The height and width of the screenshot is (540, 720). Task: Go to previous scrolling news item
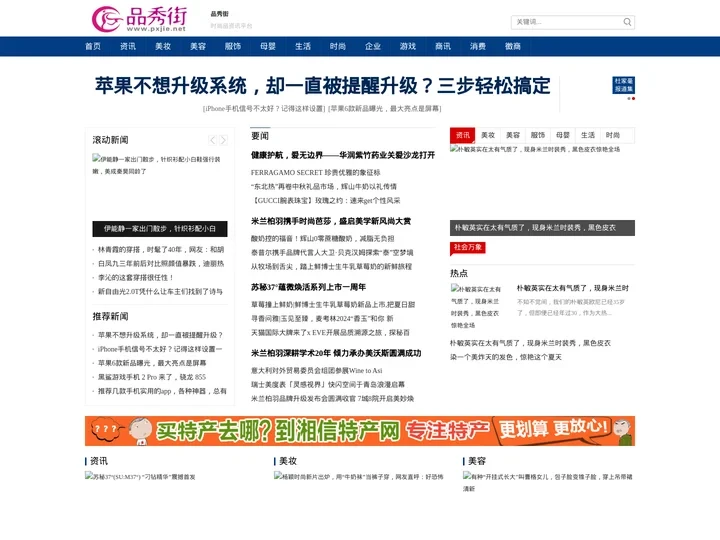(212, 140)
